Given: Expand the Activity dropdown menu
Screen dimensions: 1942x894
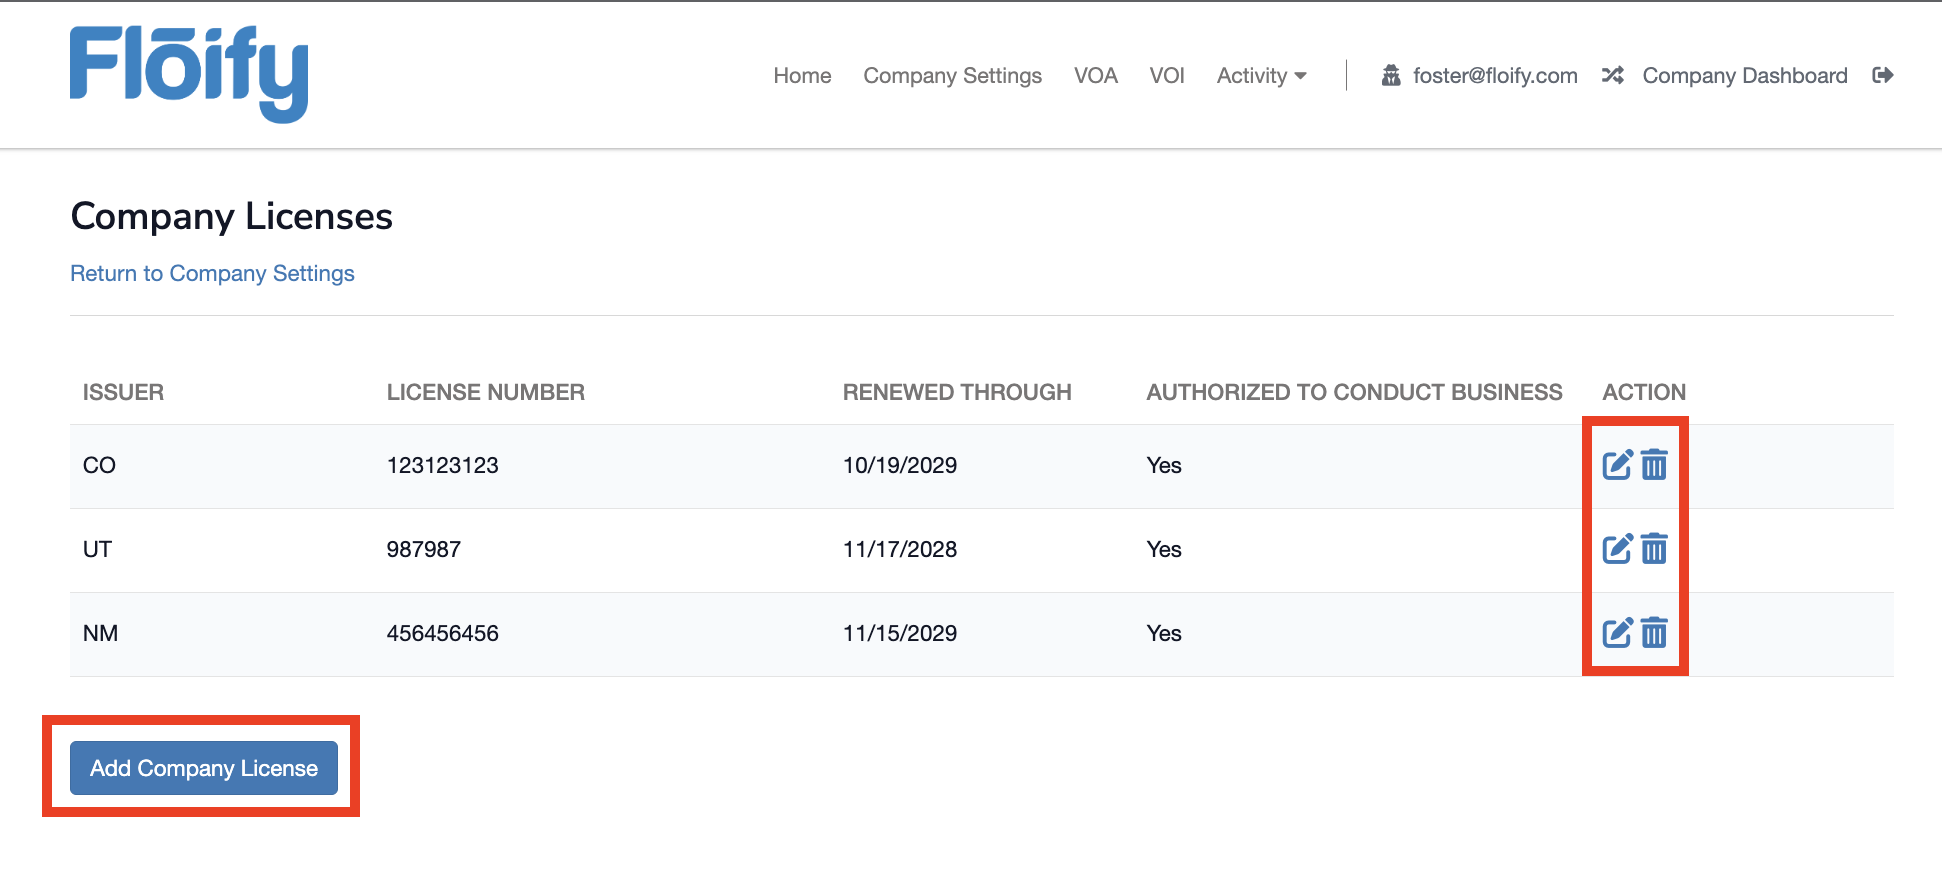Looking at the screenshot, I should pyautogui.click(x=1261, y=76).
